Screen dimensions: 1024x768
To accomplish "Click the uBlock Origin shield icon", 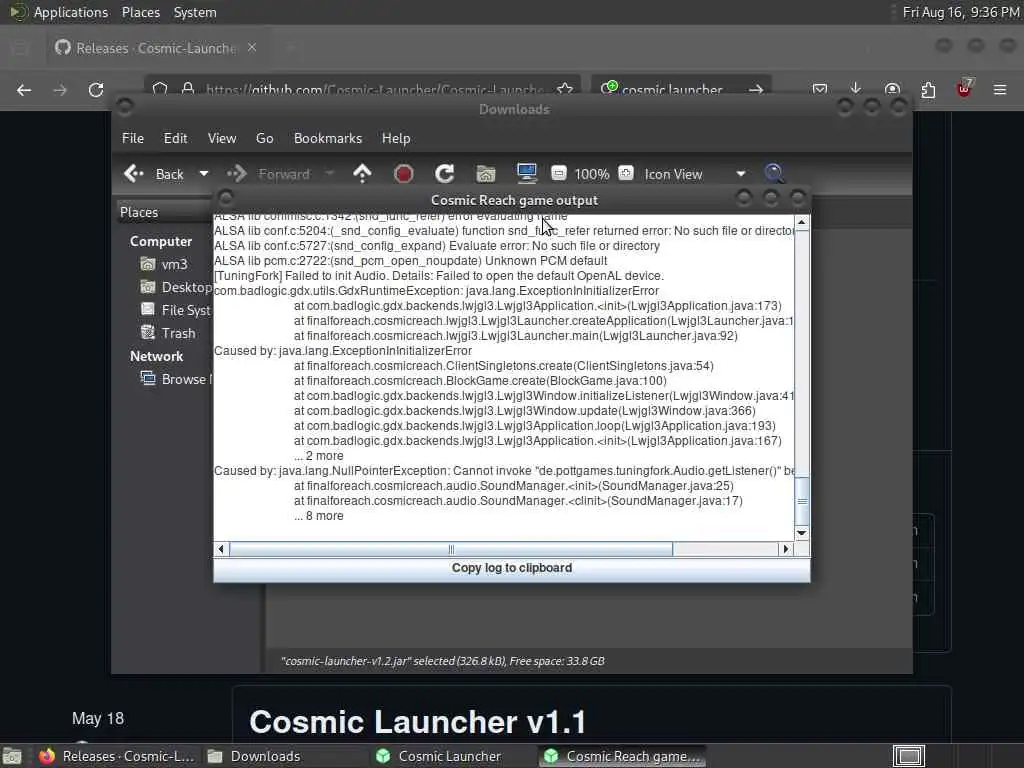I will pos(964,89).
